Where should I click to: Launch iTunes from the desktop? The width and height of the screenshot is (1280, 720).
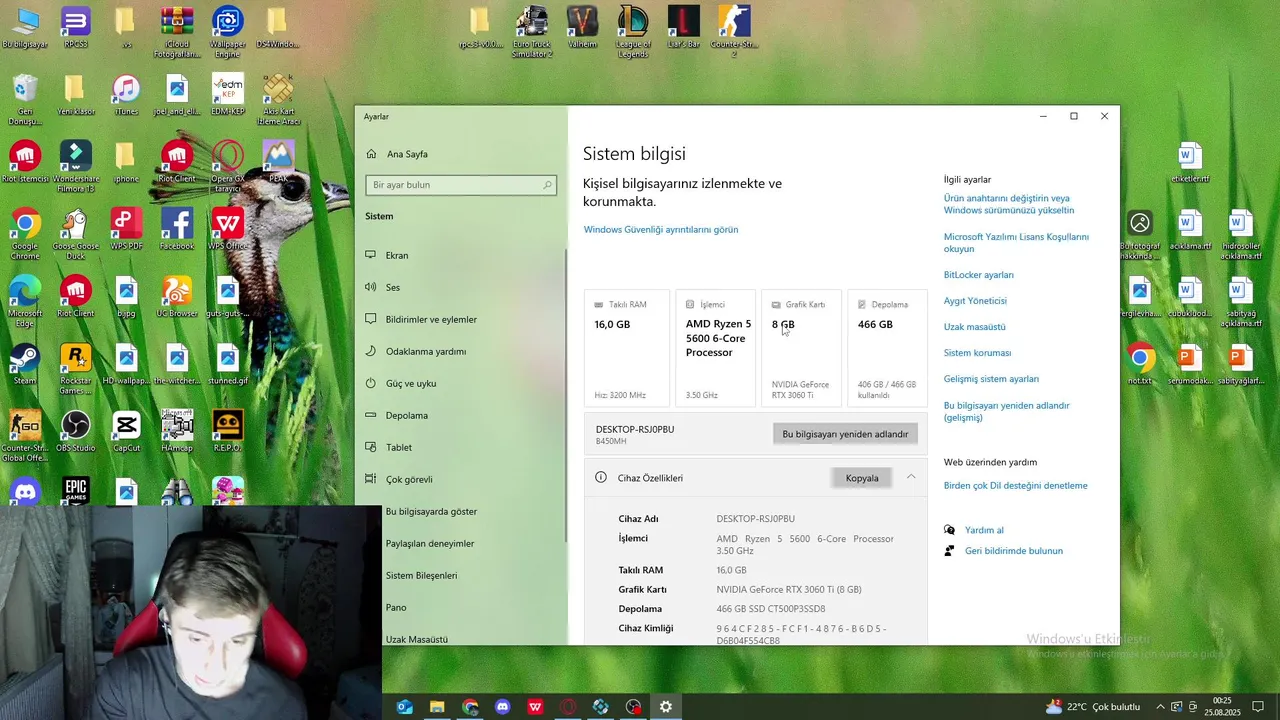(x=126, y=95)
